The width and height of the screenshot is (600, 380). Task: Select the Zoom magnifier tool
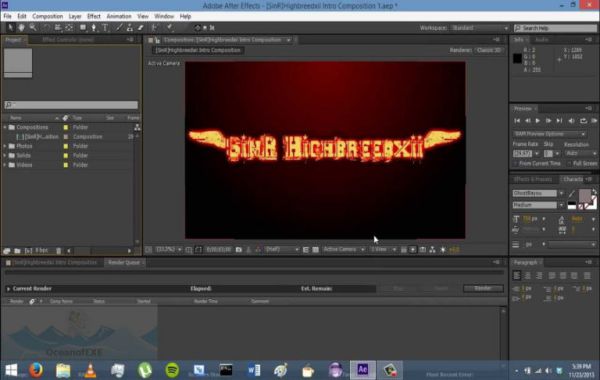[x=33, y=28]
